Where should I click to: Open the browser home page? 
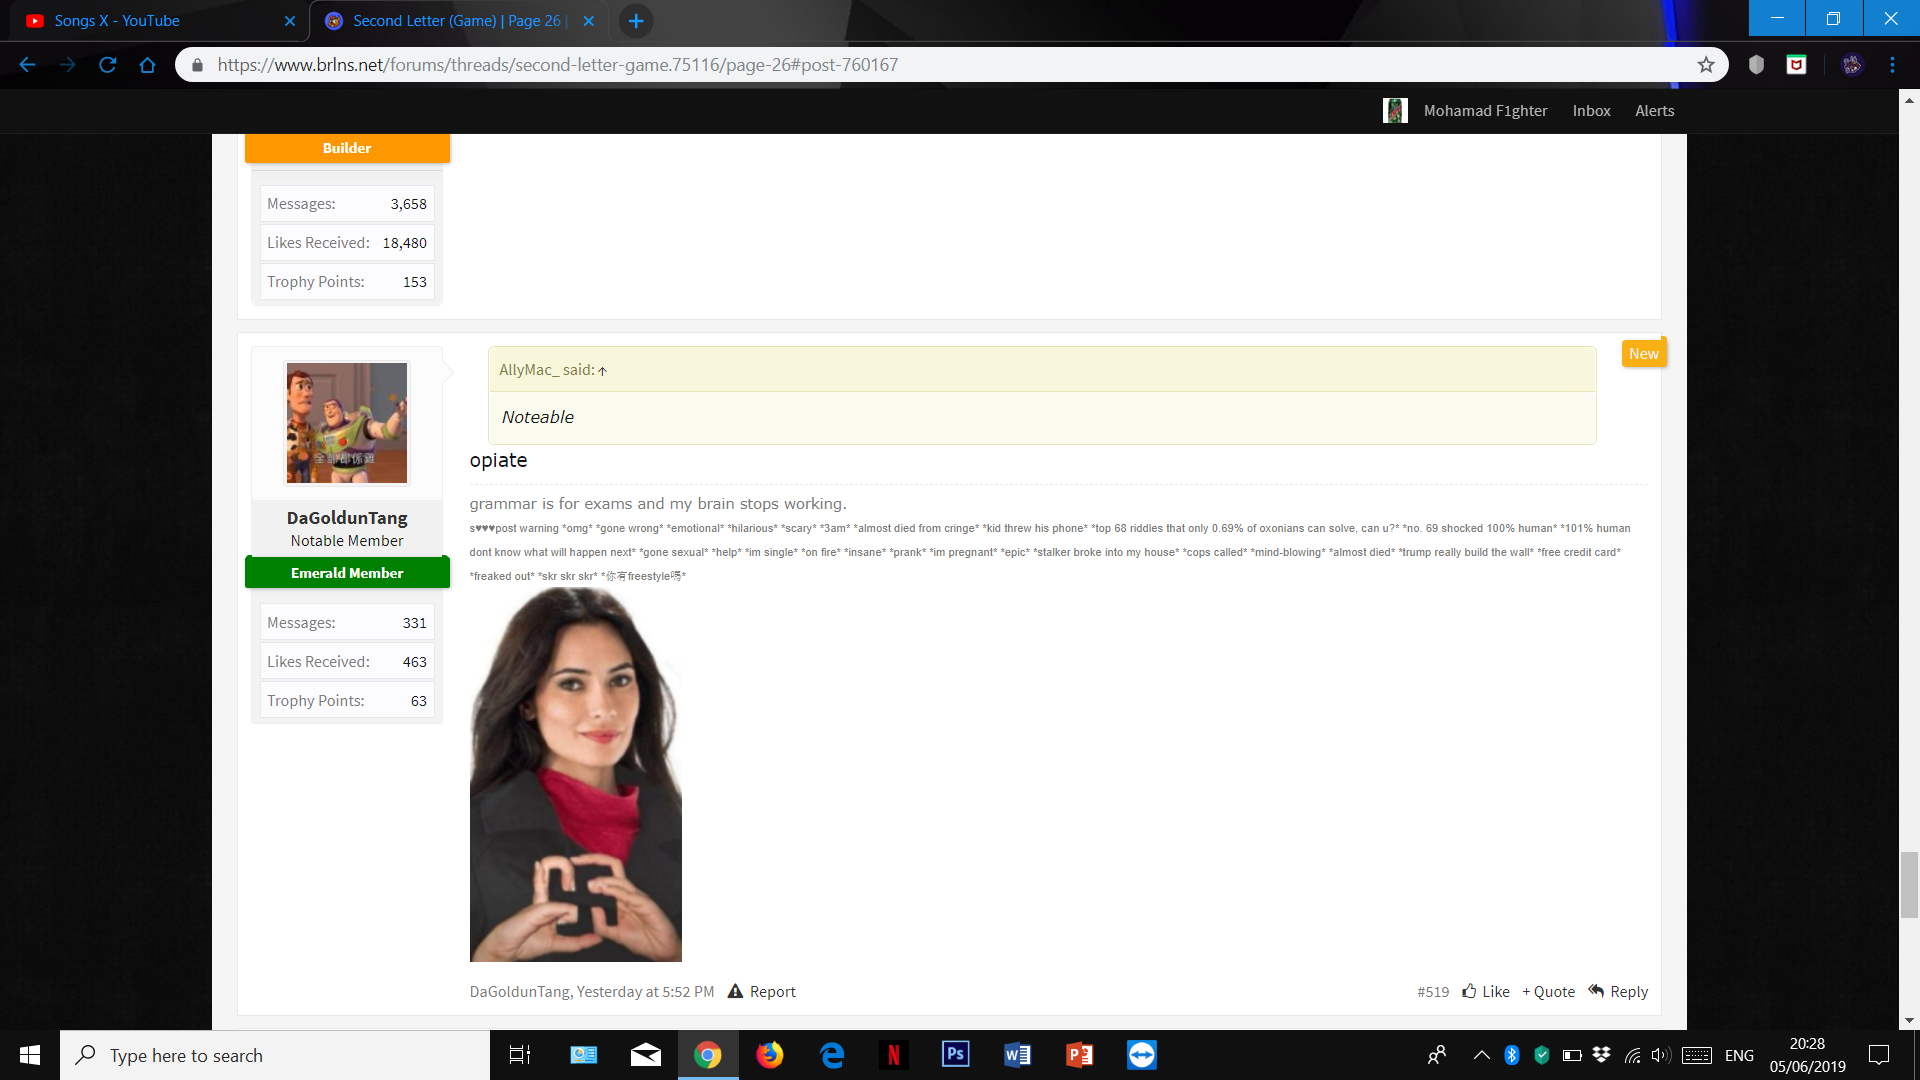(x=147, y=65)
